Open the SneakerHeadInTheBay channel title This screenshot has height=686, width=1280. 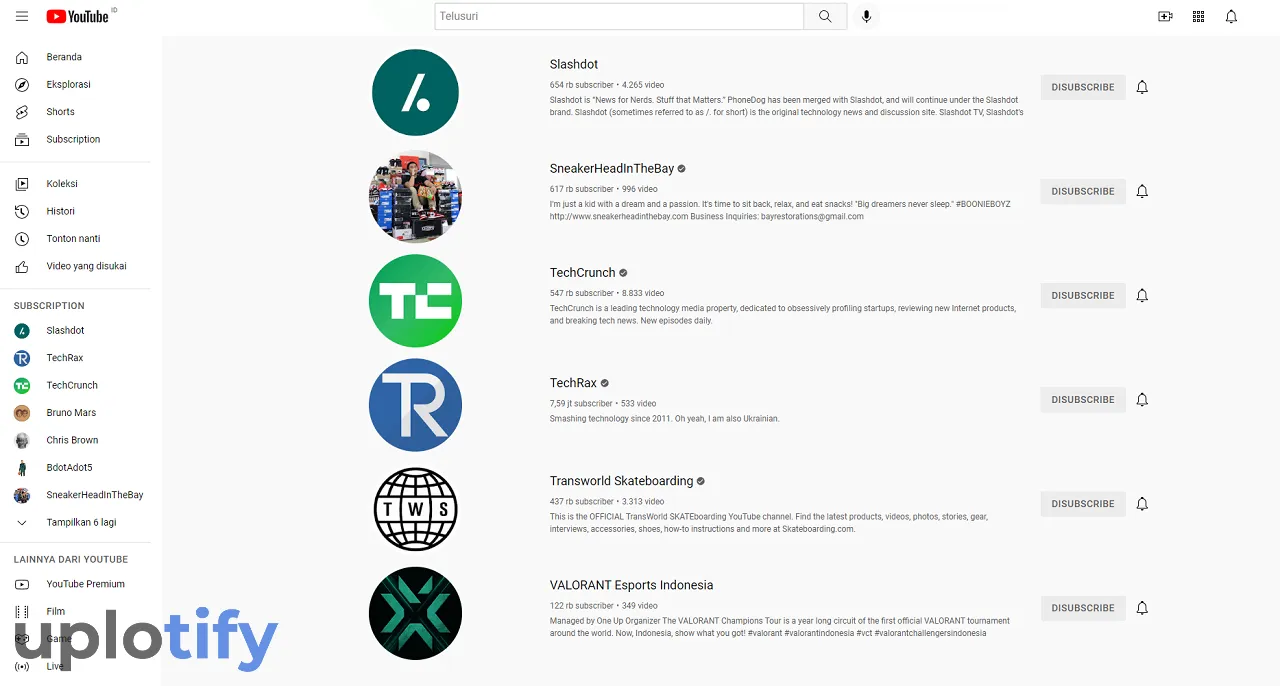point(611,169)
